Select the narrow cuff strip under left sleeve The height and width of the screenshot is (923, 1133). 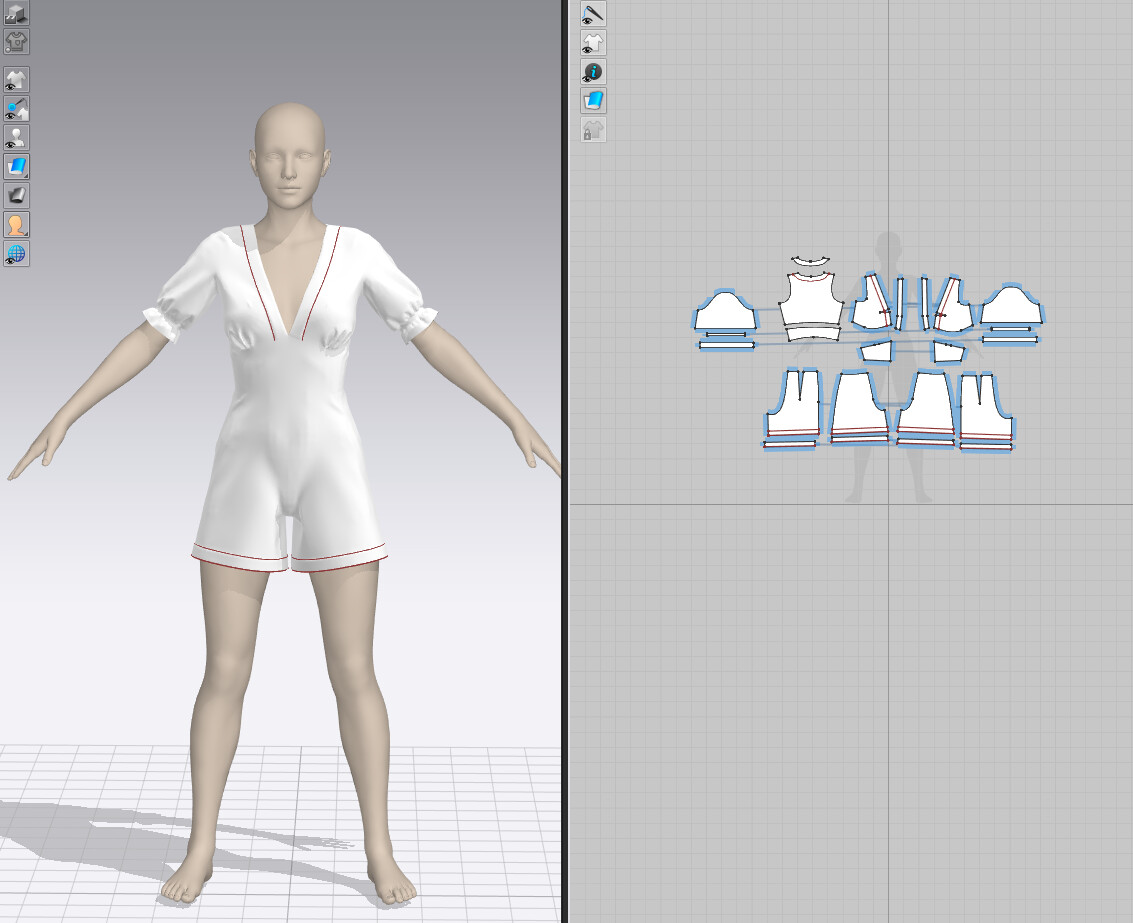coord(725,335)
